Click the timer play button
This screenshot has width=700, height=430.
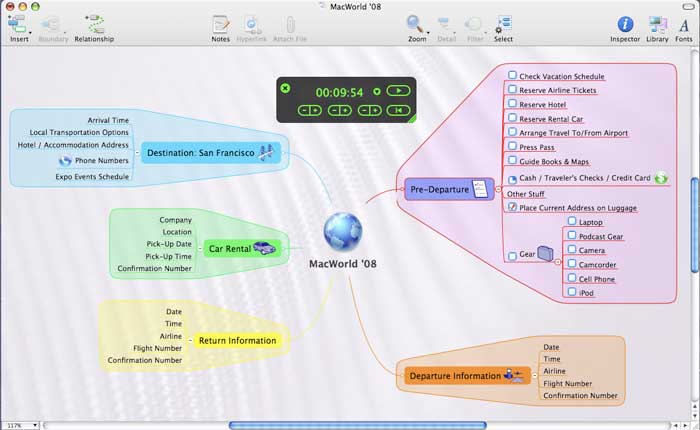coord(398,91)
